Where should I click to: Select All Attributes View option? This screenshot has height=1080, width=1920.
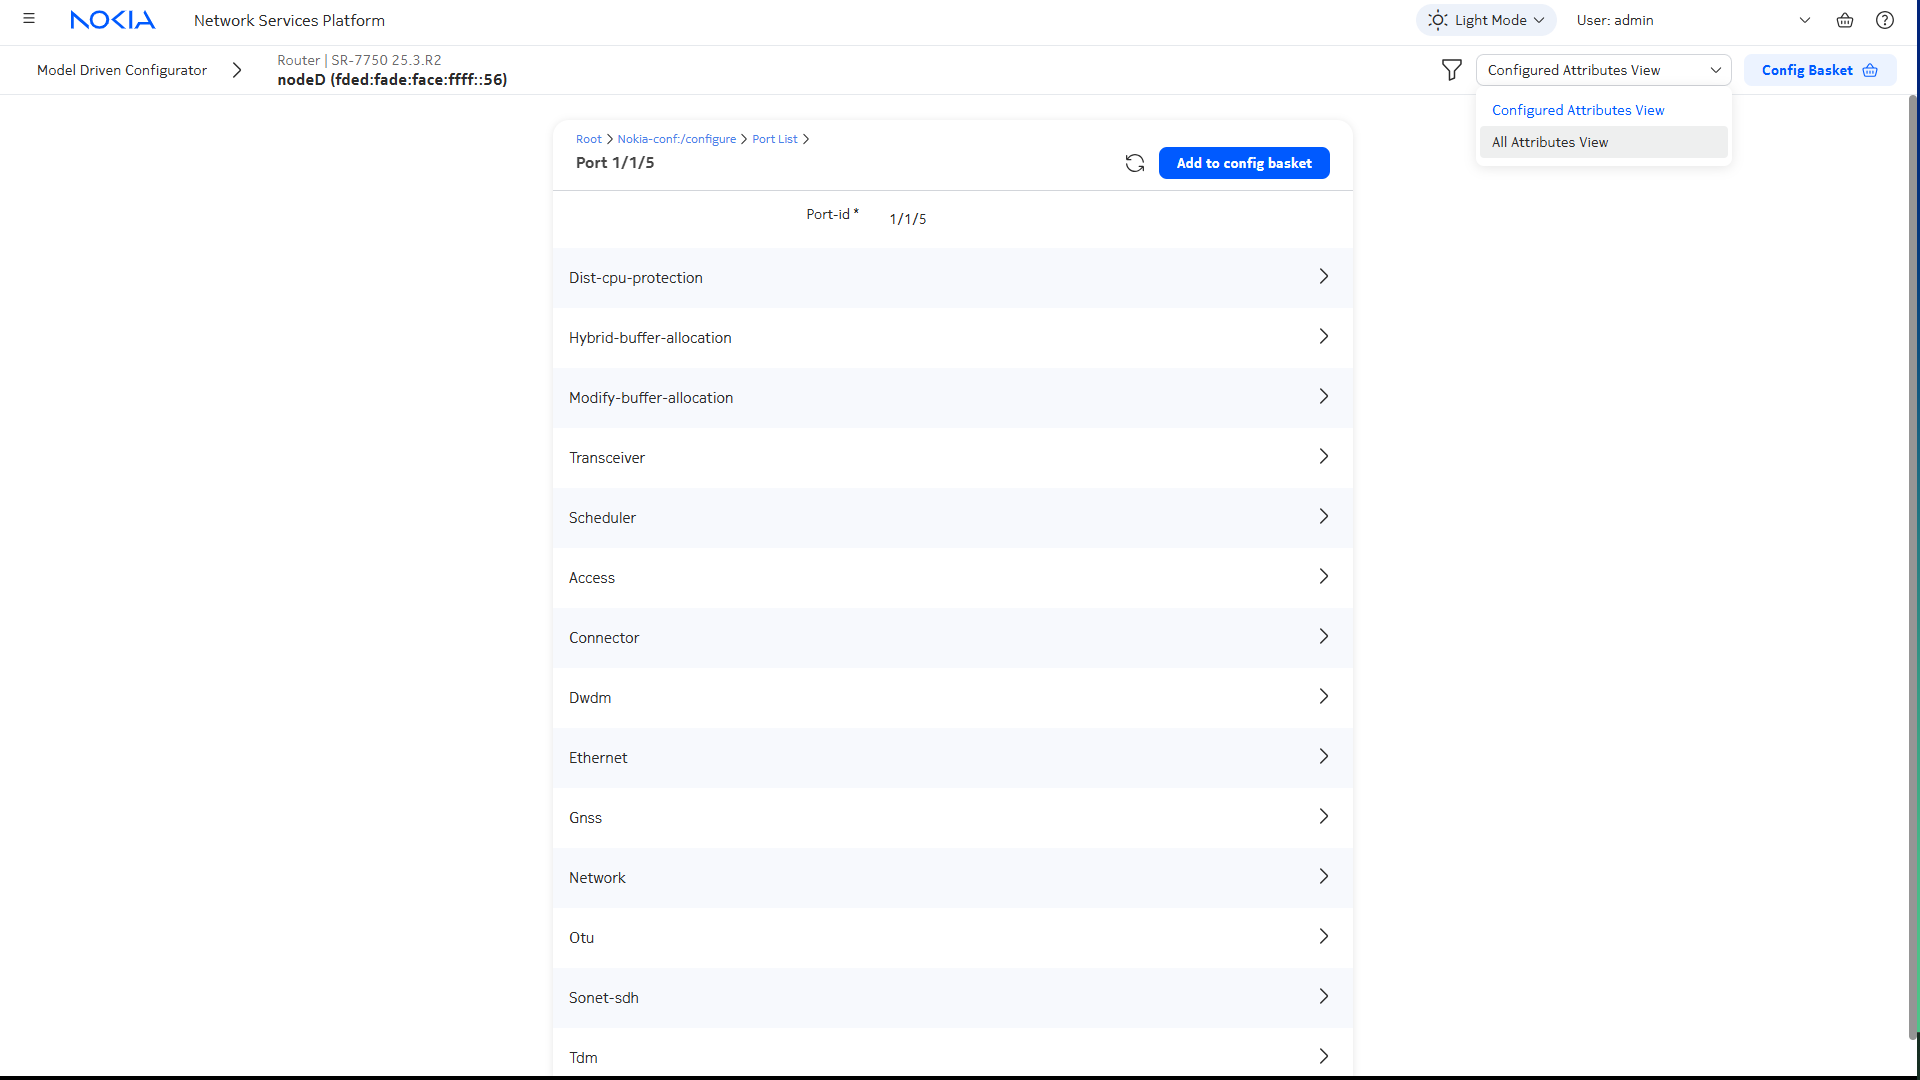coord(1550,142)
